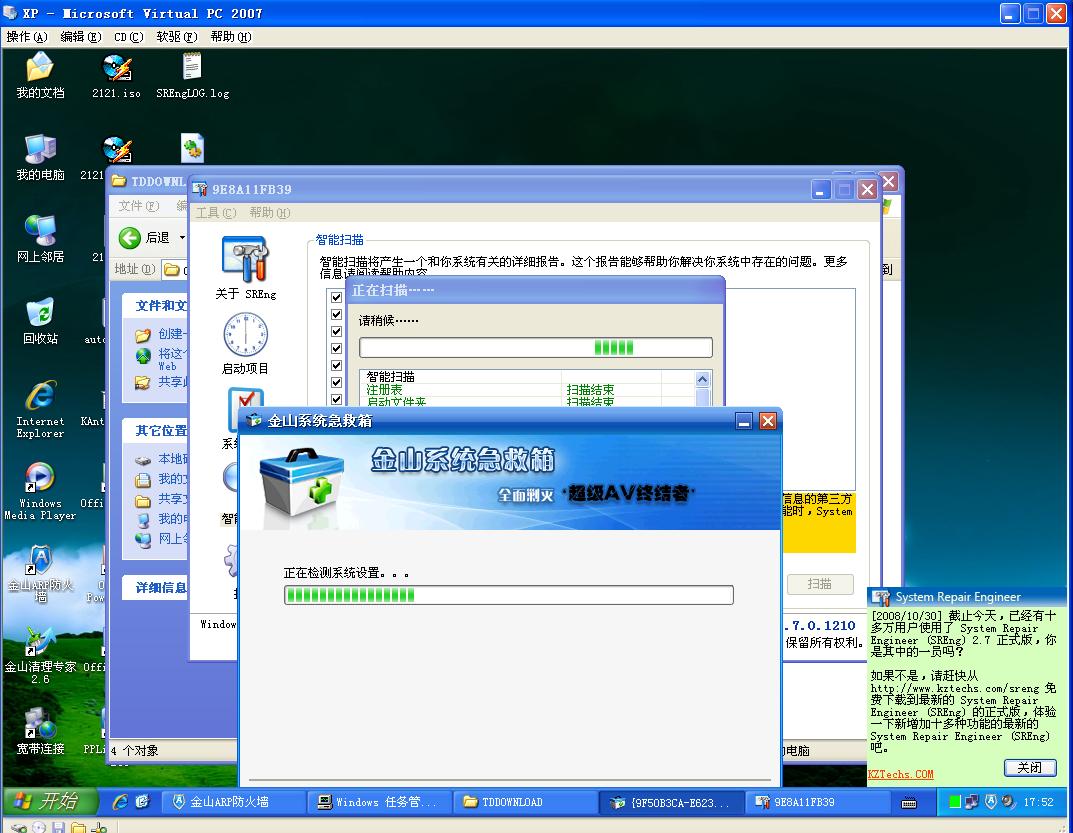Open the 帮助(H) menu in SREng window
Viewport: 1073px width, 833px height.
coord(270,213)
